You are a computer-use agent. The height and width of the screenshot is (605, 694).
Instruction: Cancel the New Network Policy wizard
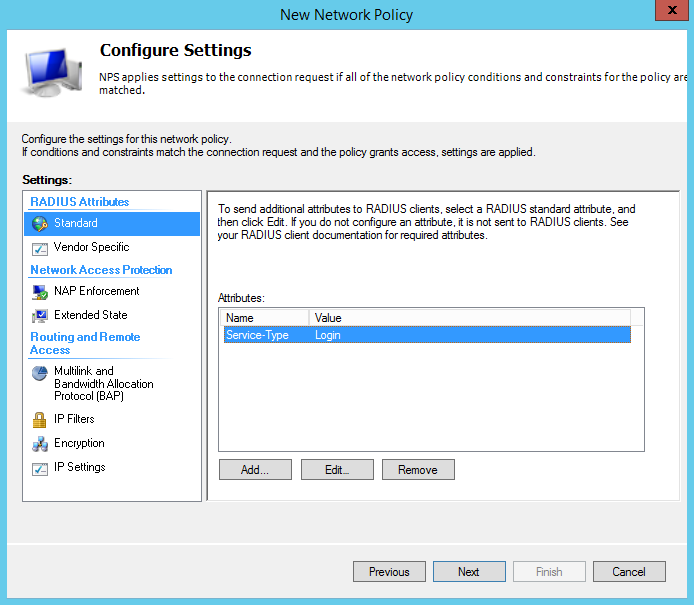coord(629,572)
